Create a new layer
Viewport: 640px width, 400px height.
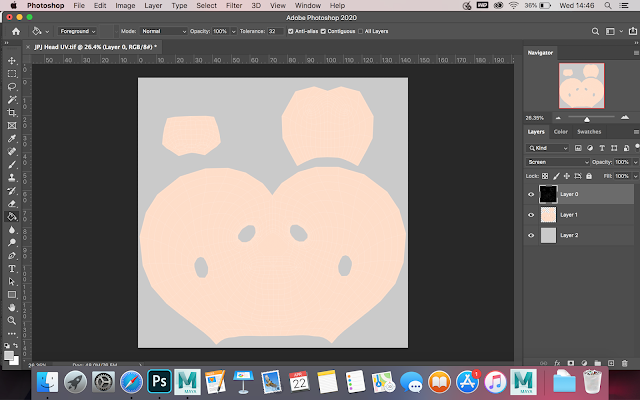pyautogui.click(x=611, y=363)
